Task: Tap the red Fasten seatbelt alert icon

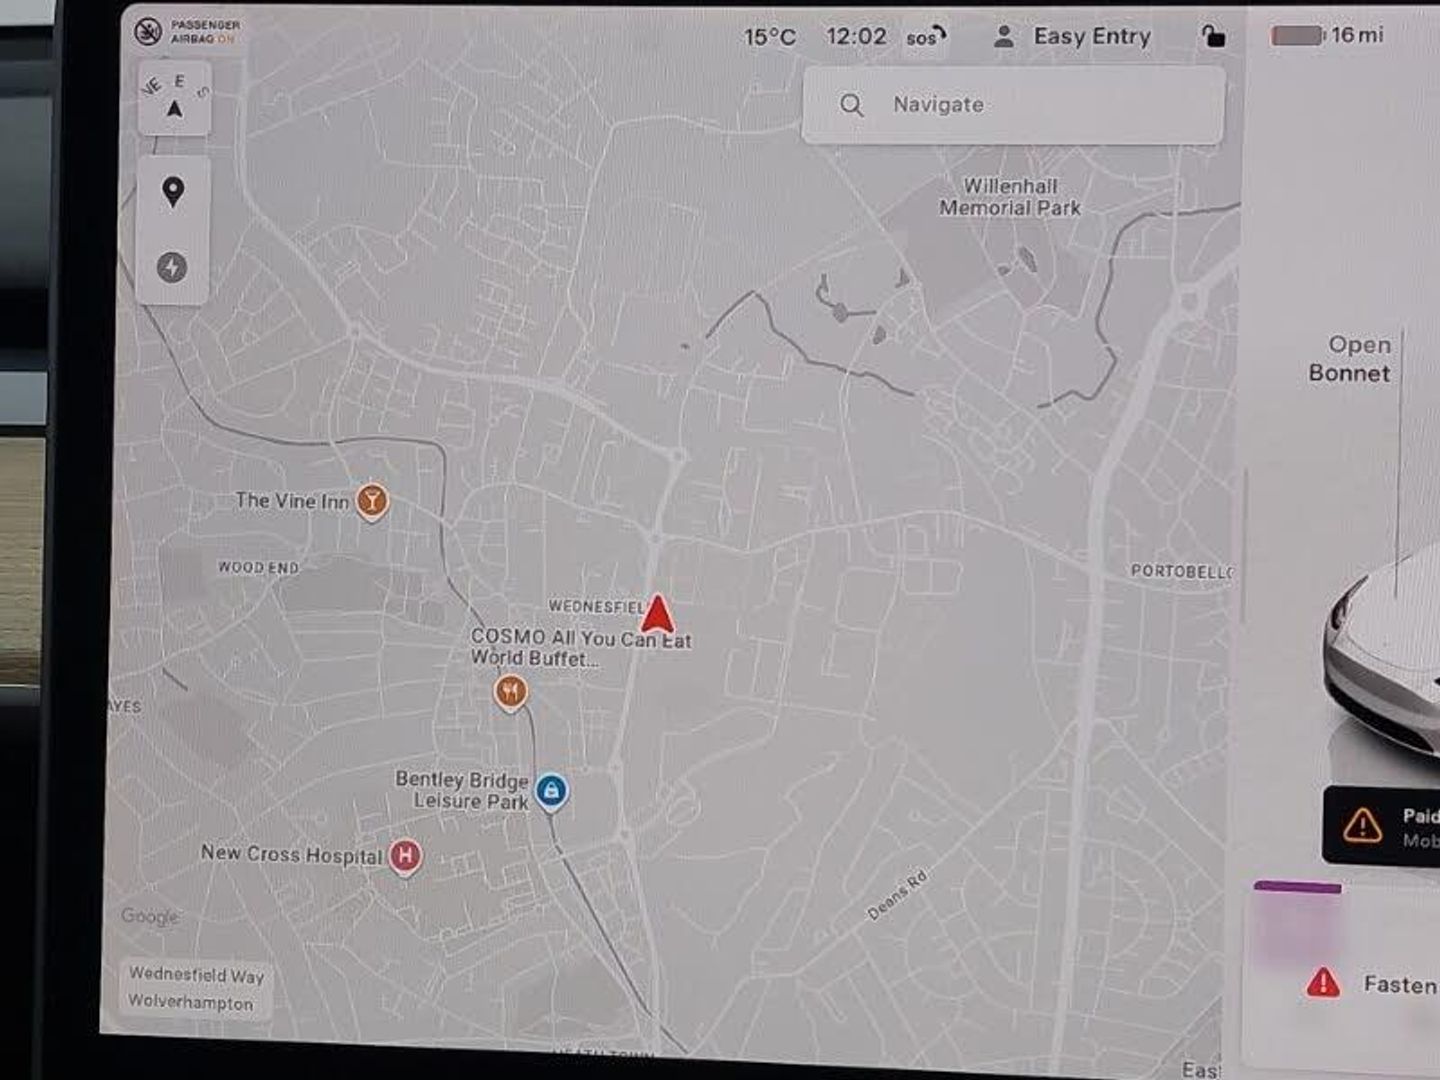Action: point(1323,983)
